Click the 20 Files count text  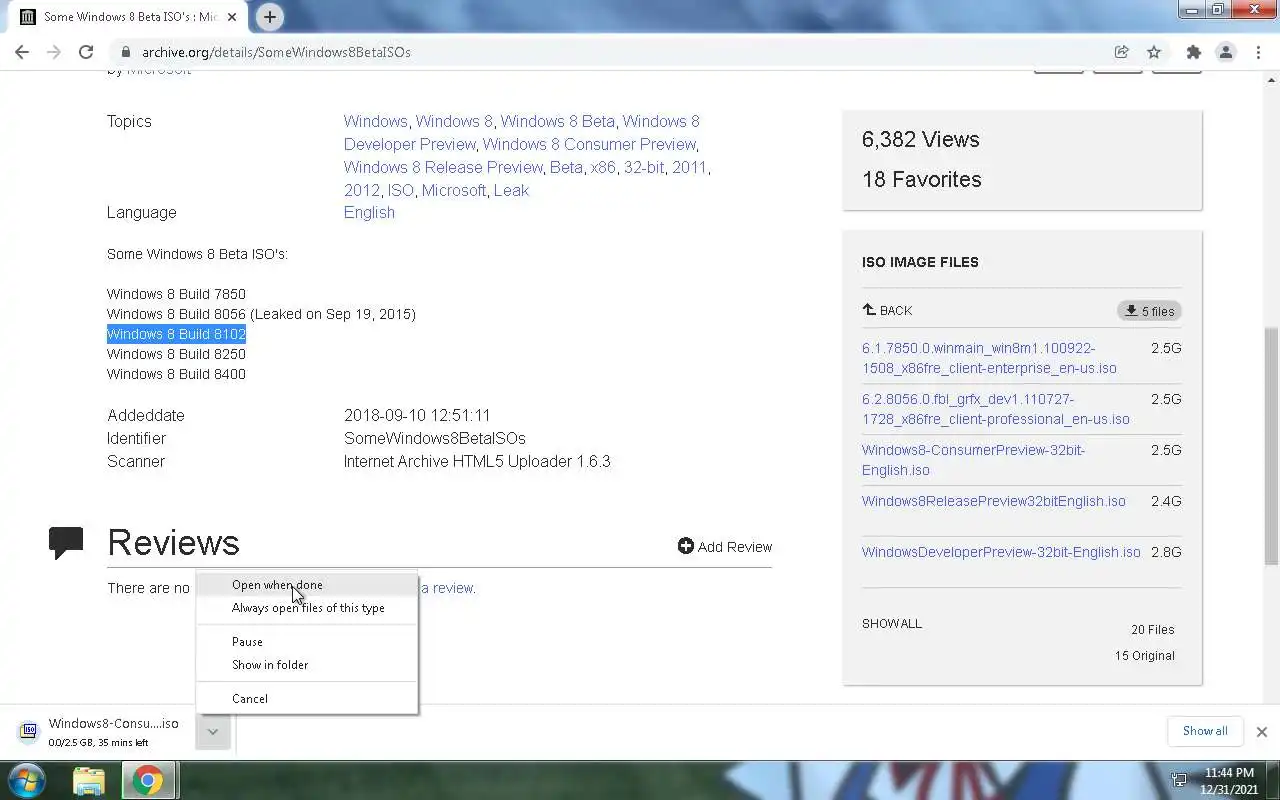point(1153,630)
